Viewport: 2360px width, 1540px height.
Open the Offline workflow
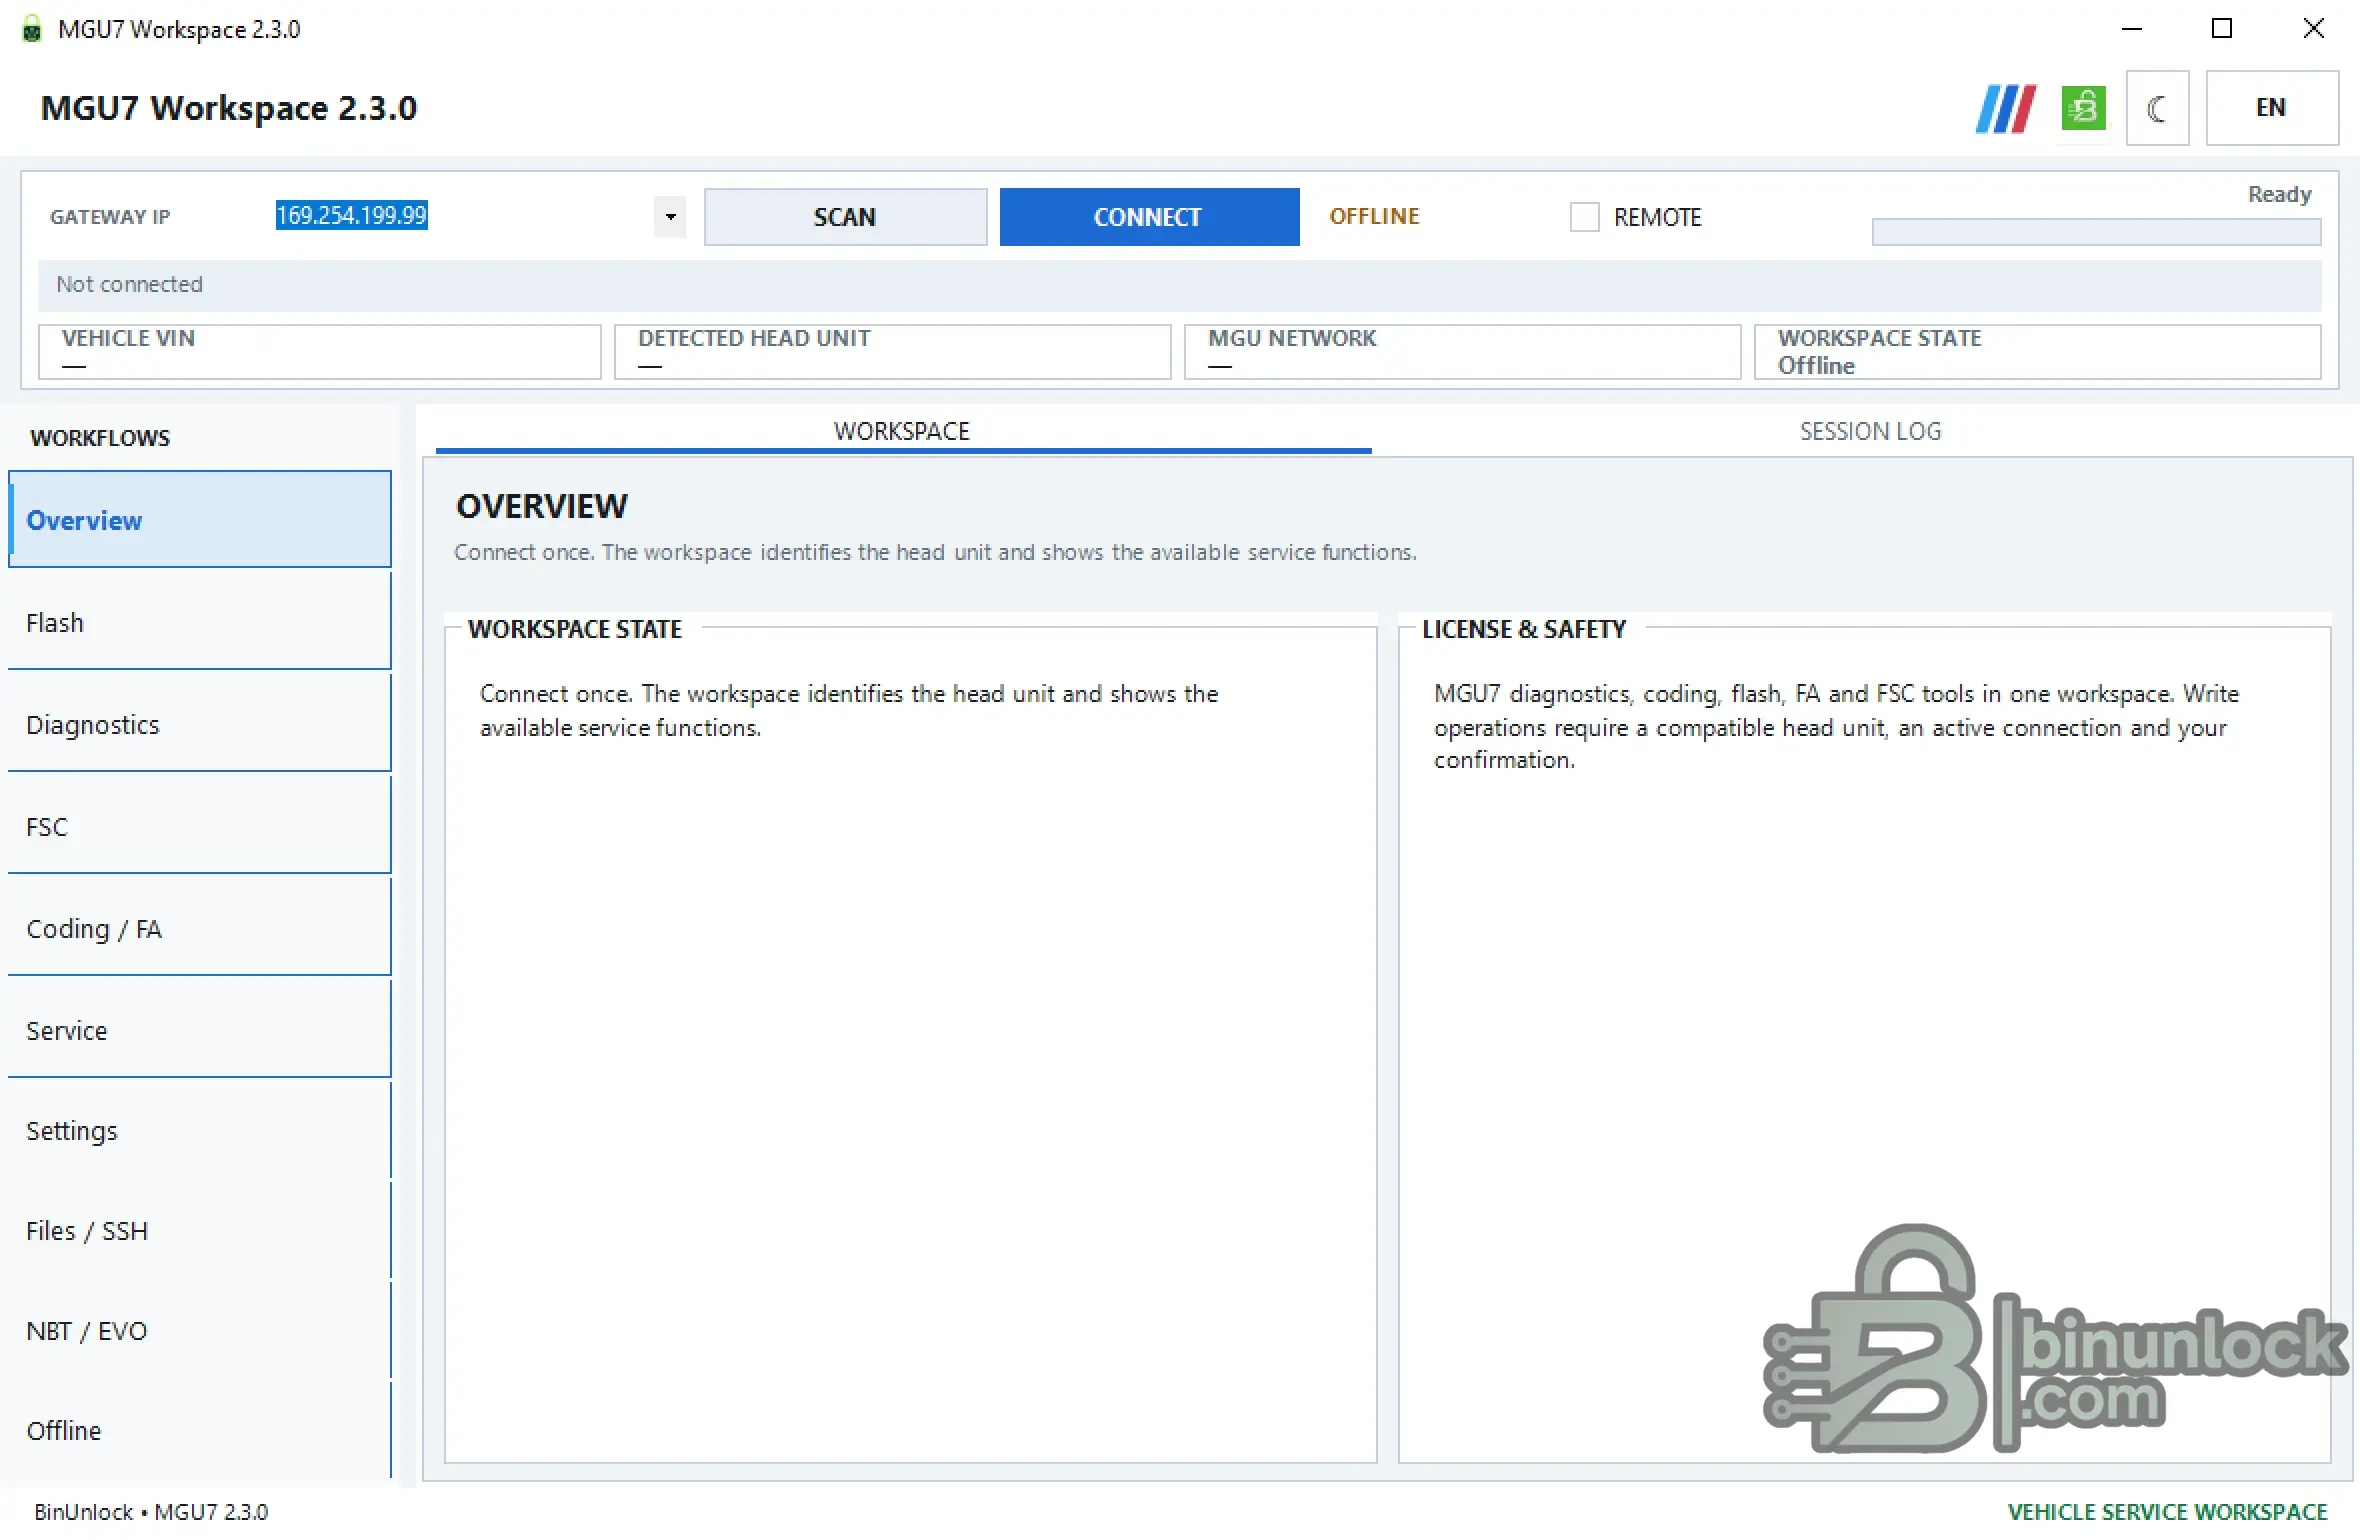point(200,1431)
